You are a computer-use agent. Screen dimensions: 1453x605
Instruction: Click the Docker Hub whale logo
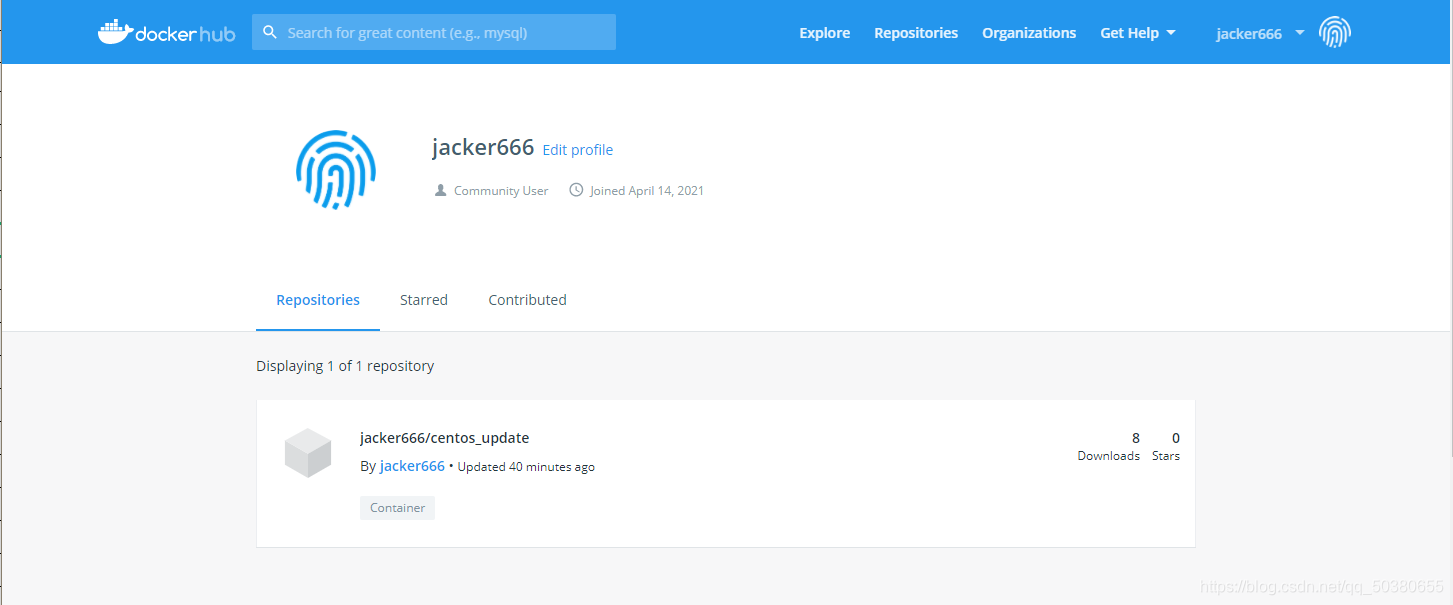point(113,31)
